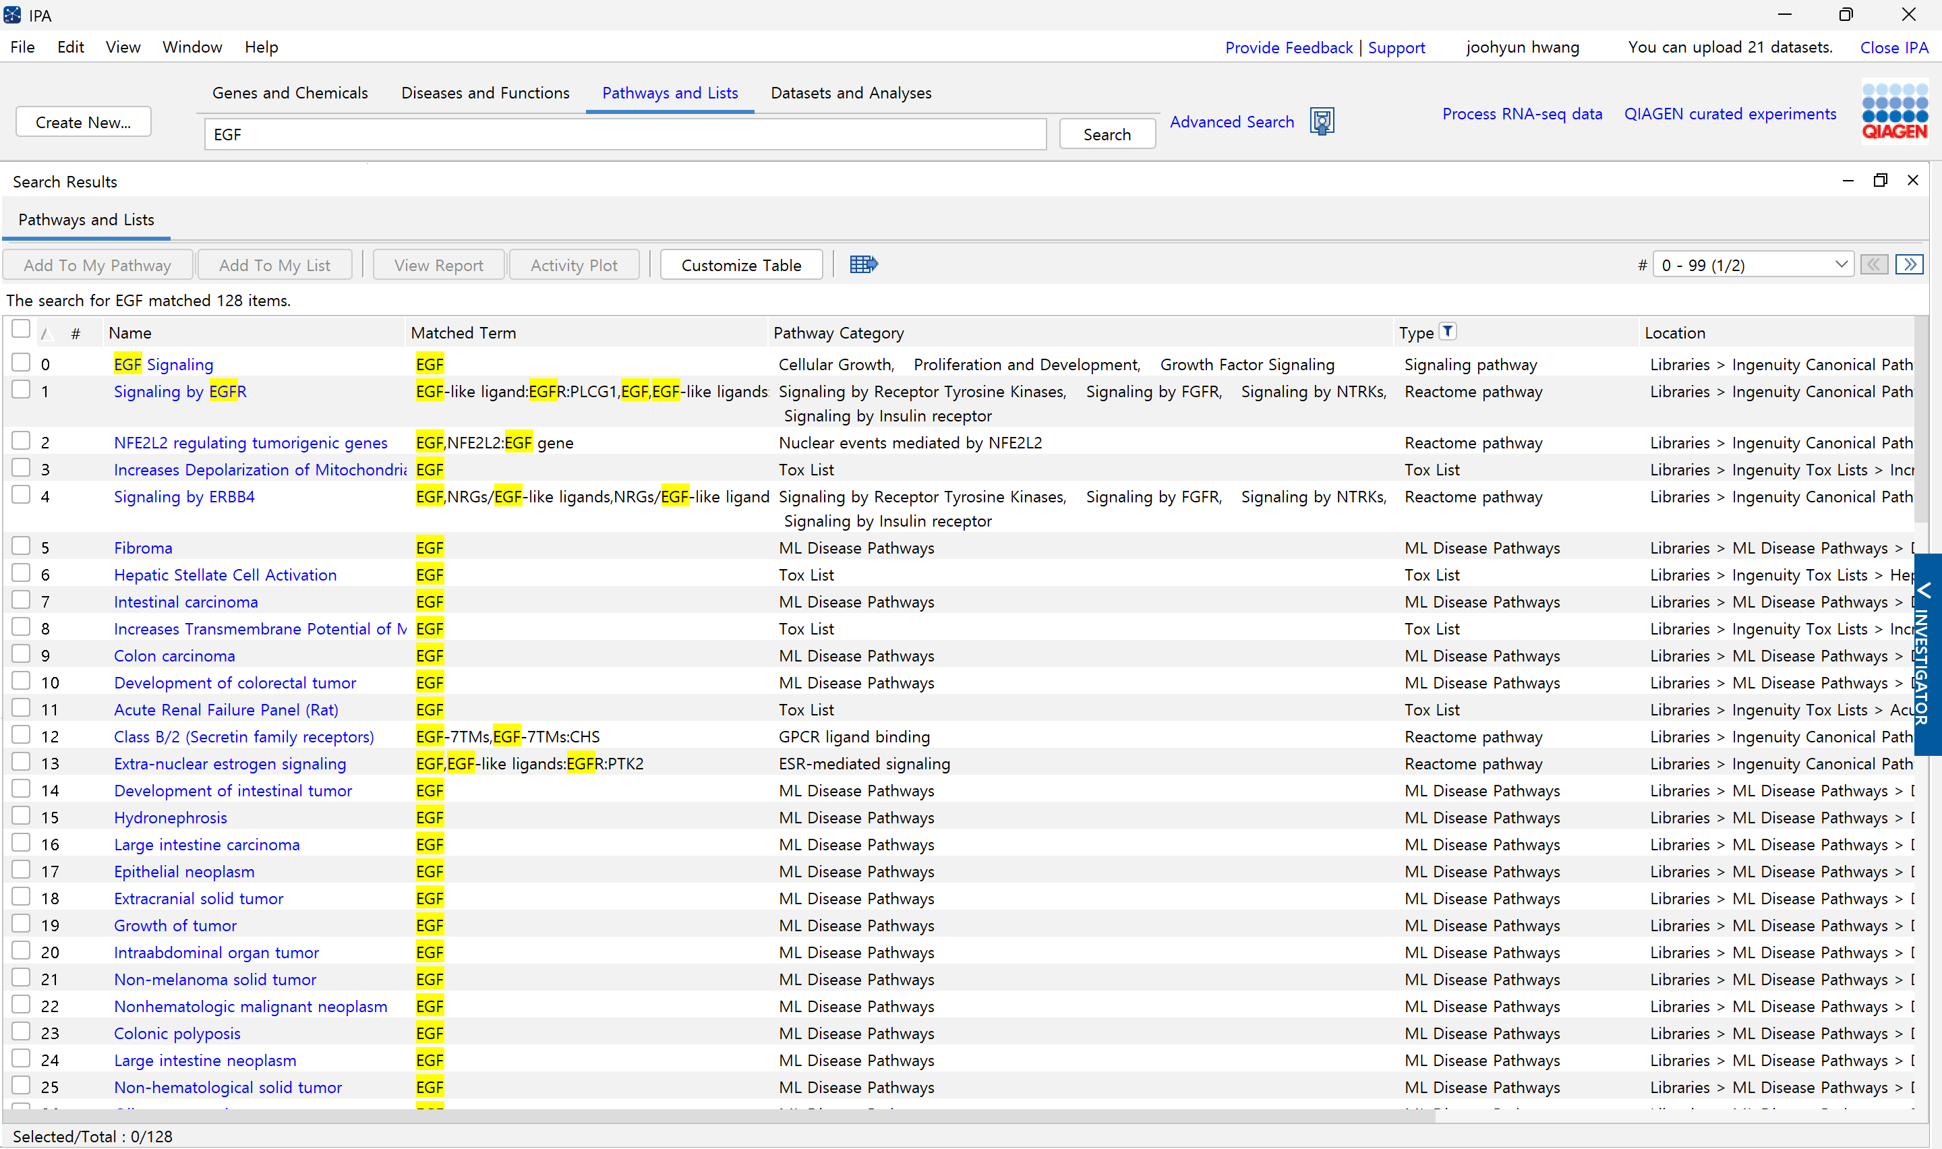The width and height of the screenshot is (1942, 1149).
Task: Check the Signaling by ERBB4 row checkbox
Action: [20, 494]
